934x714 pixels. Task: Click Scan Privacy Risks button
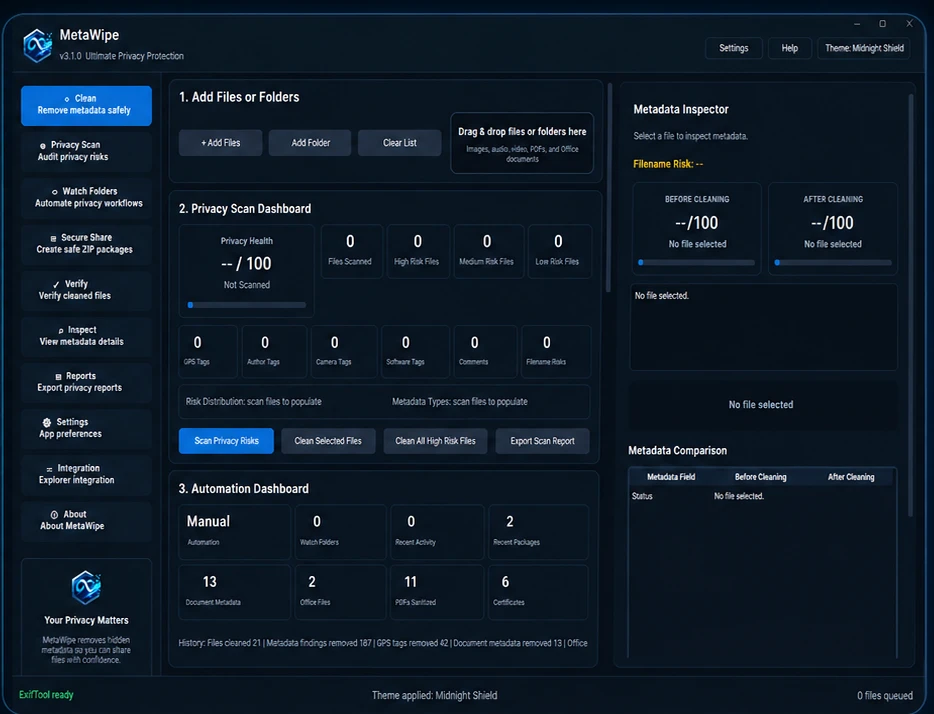click(x=226, y=441)
